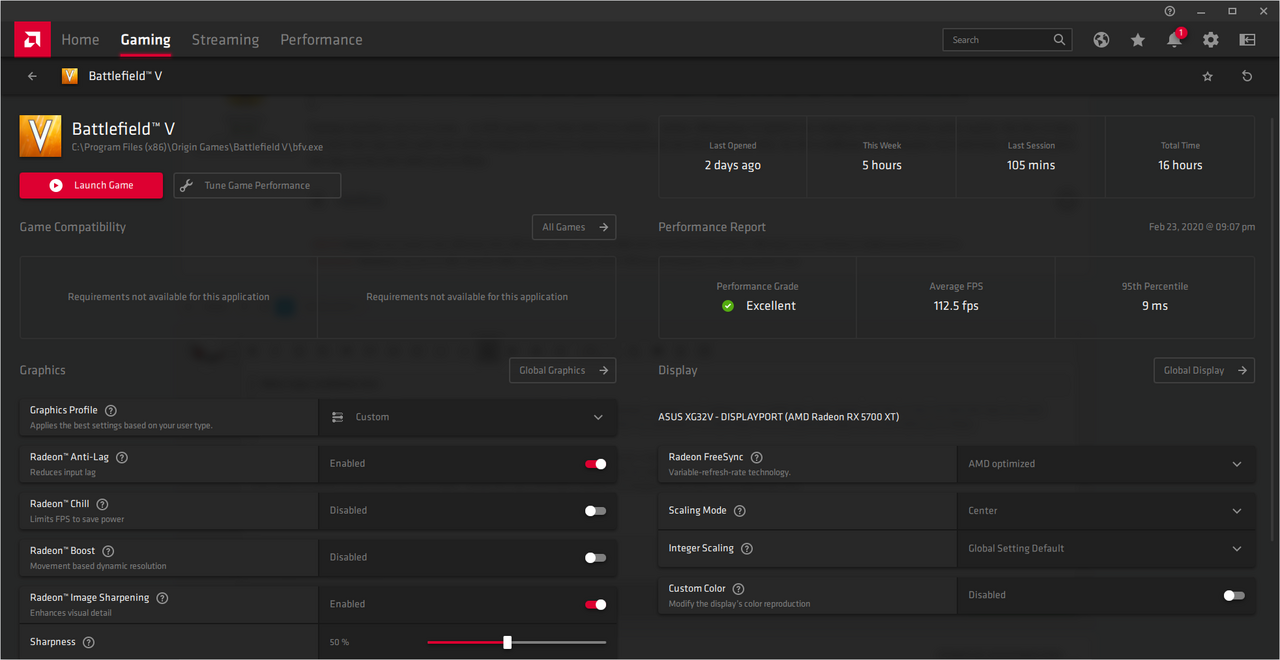Click the Average FPS 112.5 fps value
Viewport: 1280px width, 660px height.
[x=956, y=306]
